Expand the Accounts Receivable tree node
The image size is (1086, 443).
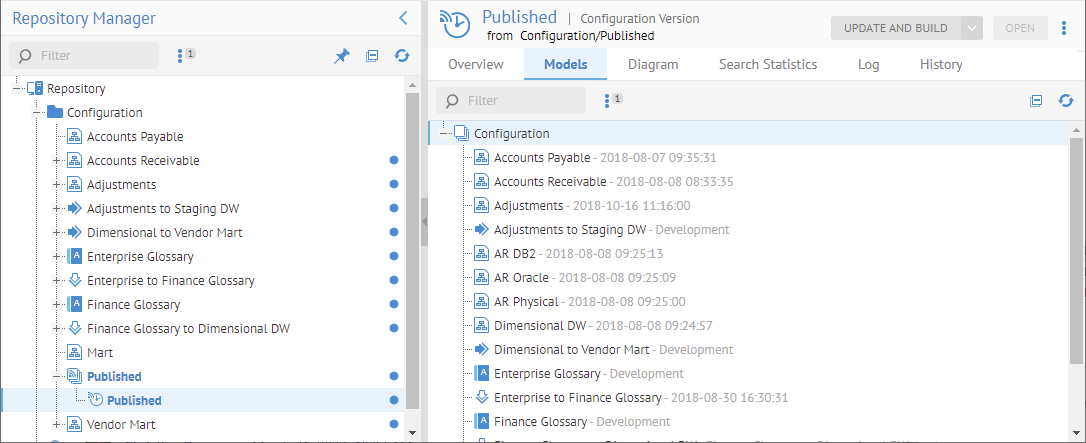tap(57, 161)
